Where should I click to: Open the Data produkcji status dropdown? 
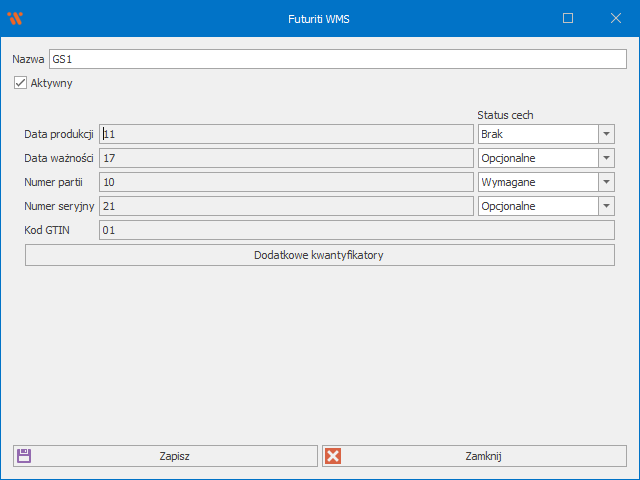(x=606, y=134)
